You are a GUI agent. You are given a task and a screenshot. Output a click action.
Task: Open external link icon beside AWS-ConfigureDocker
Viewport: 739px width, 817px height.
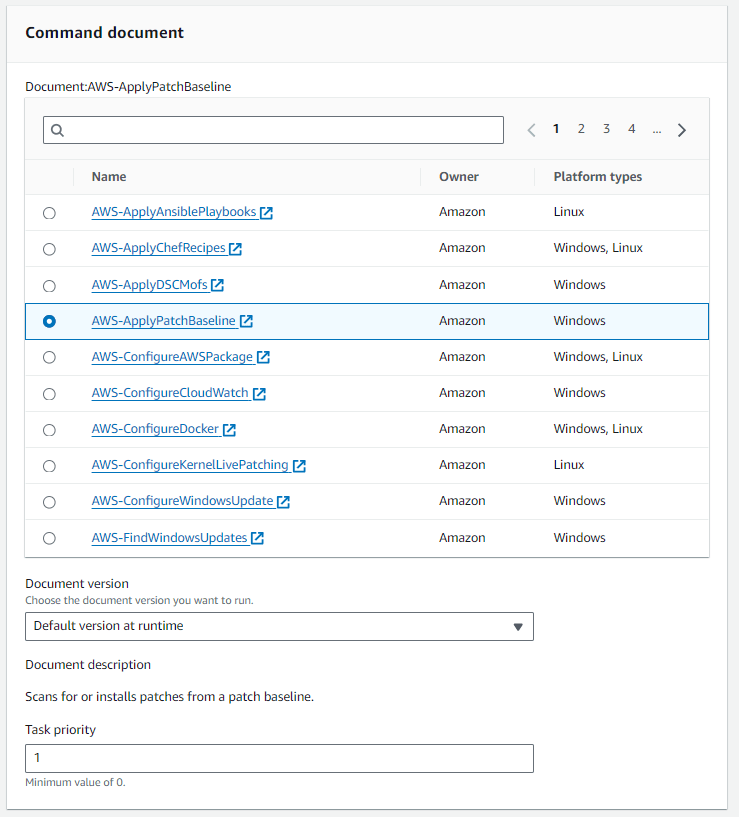coord(229,429)
